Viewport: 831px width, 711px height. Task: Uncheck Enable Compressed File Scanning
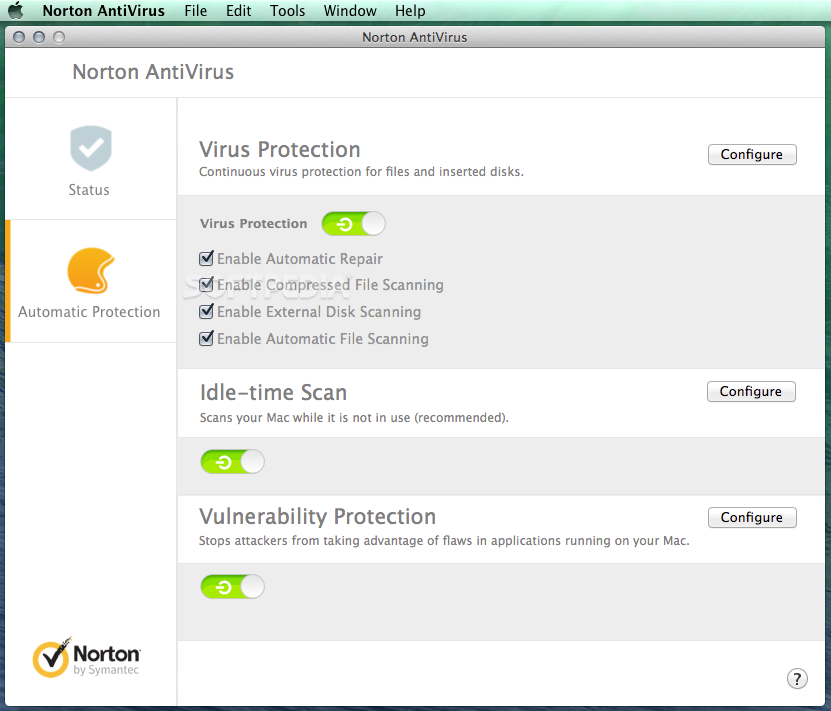207,285
